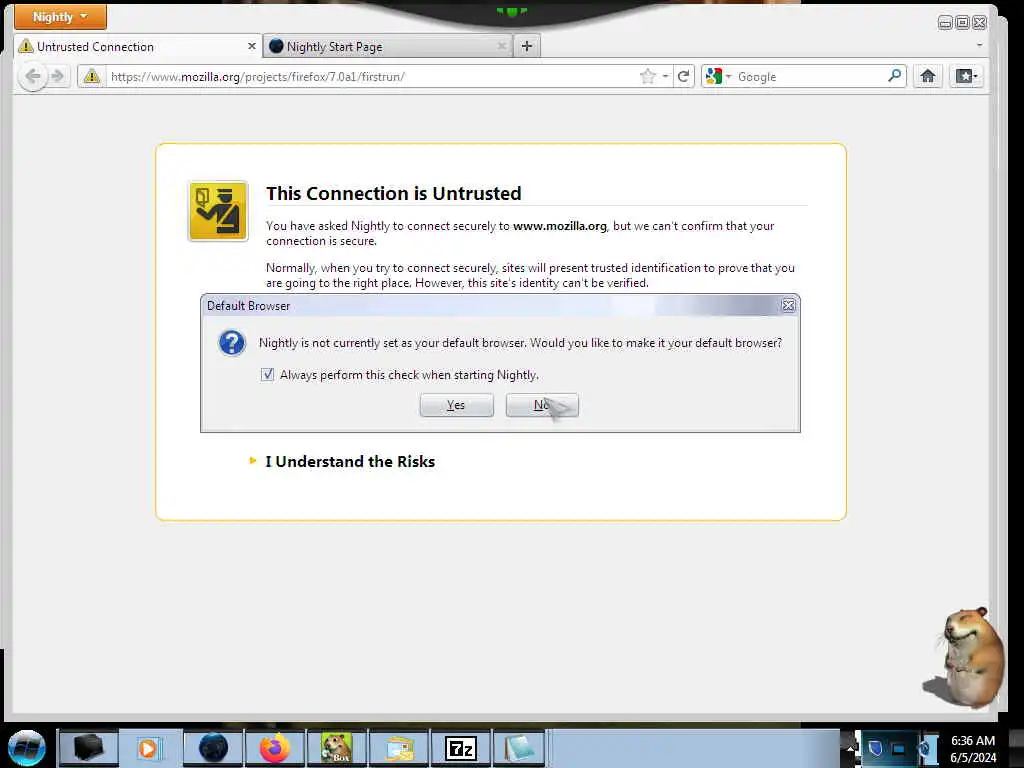Open the Nightly globe taskbar icon

213,748
